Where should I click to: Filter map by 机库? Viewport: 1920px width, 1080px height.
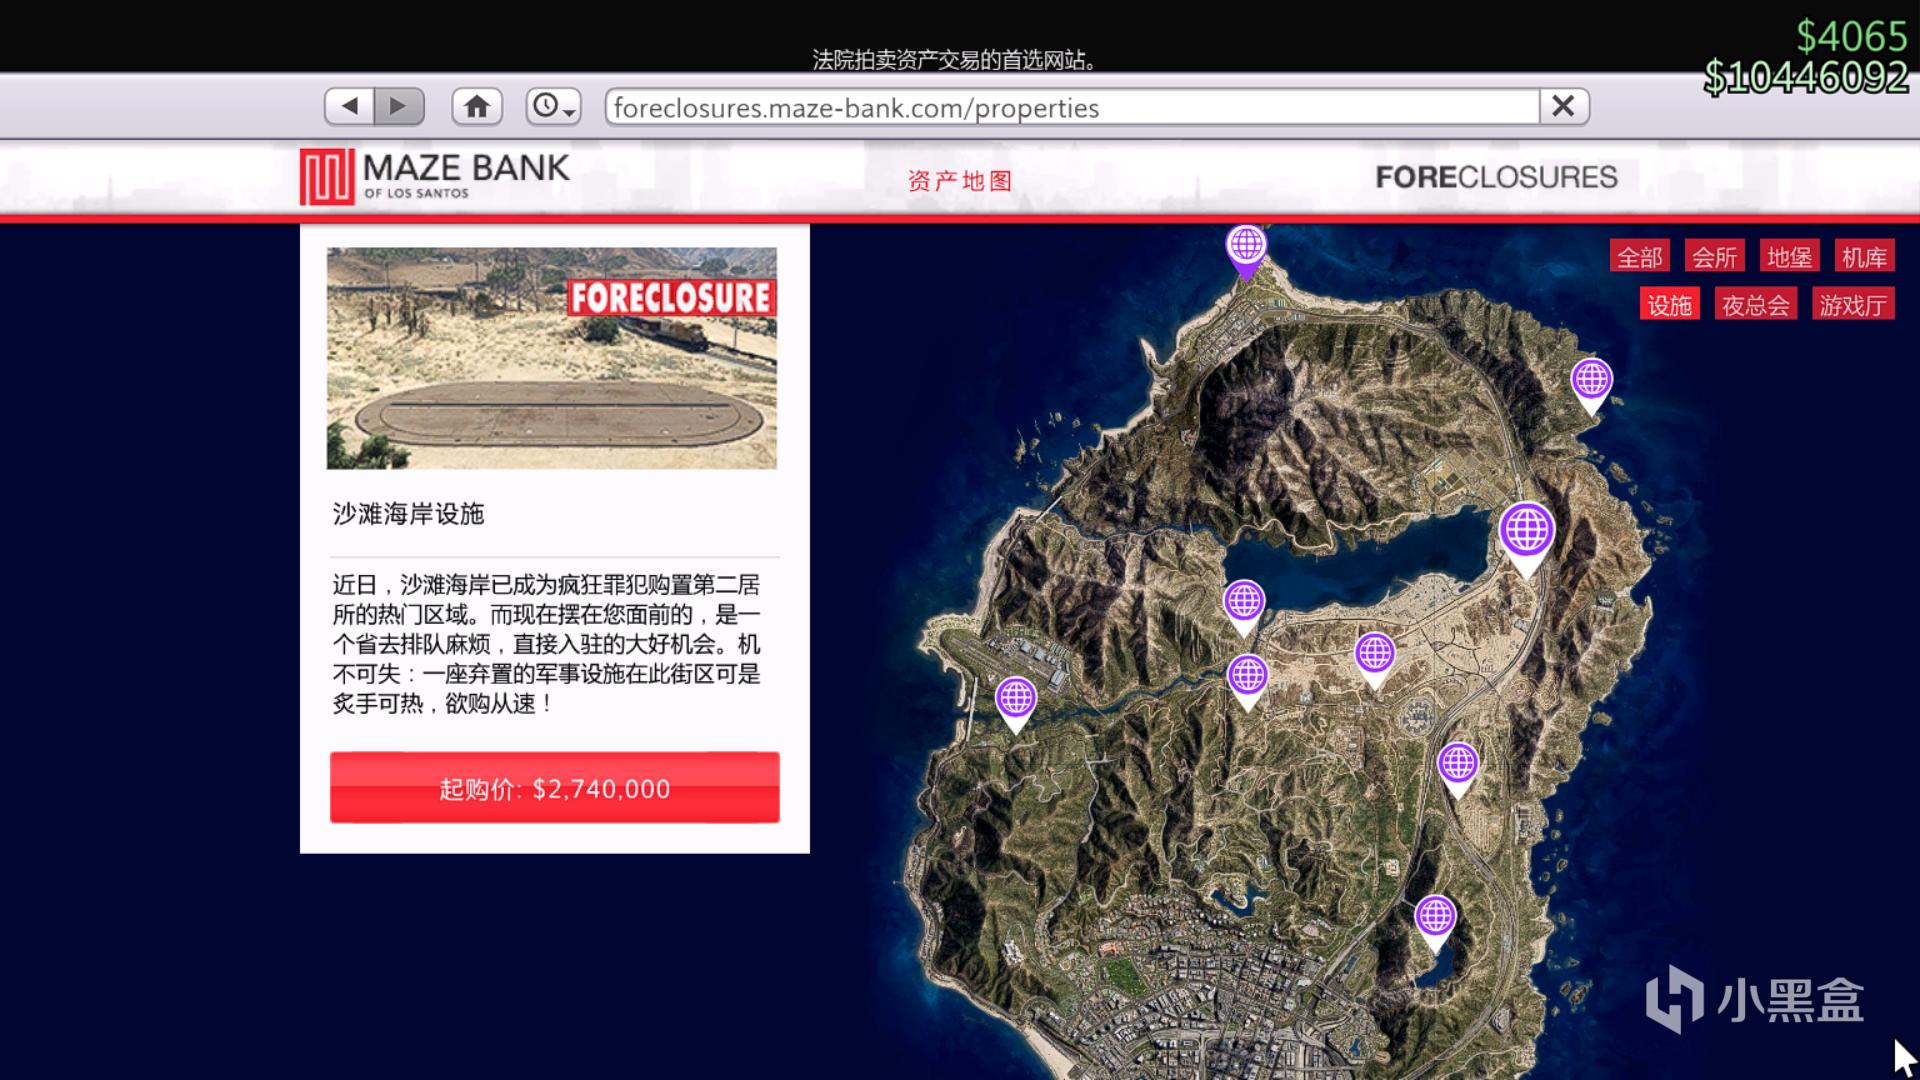point(1864,257)
